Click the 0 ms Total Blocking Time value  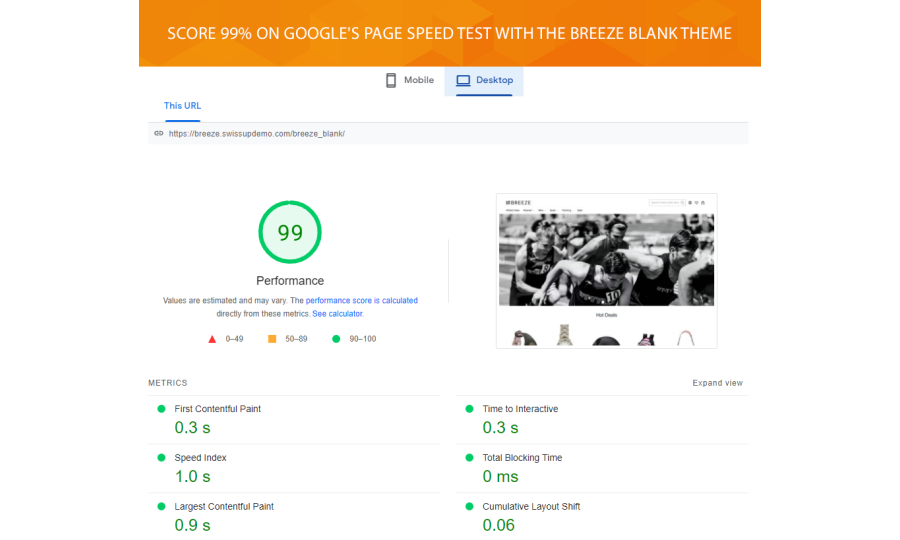[x=501, y=476]
